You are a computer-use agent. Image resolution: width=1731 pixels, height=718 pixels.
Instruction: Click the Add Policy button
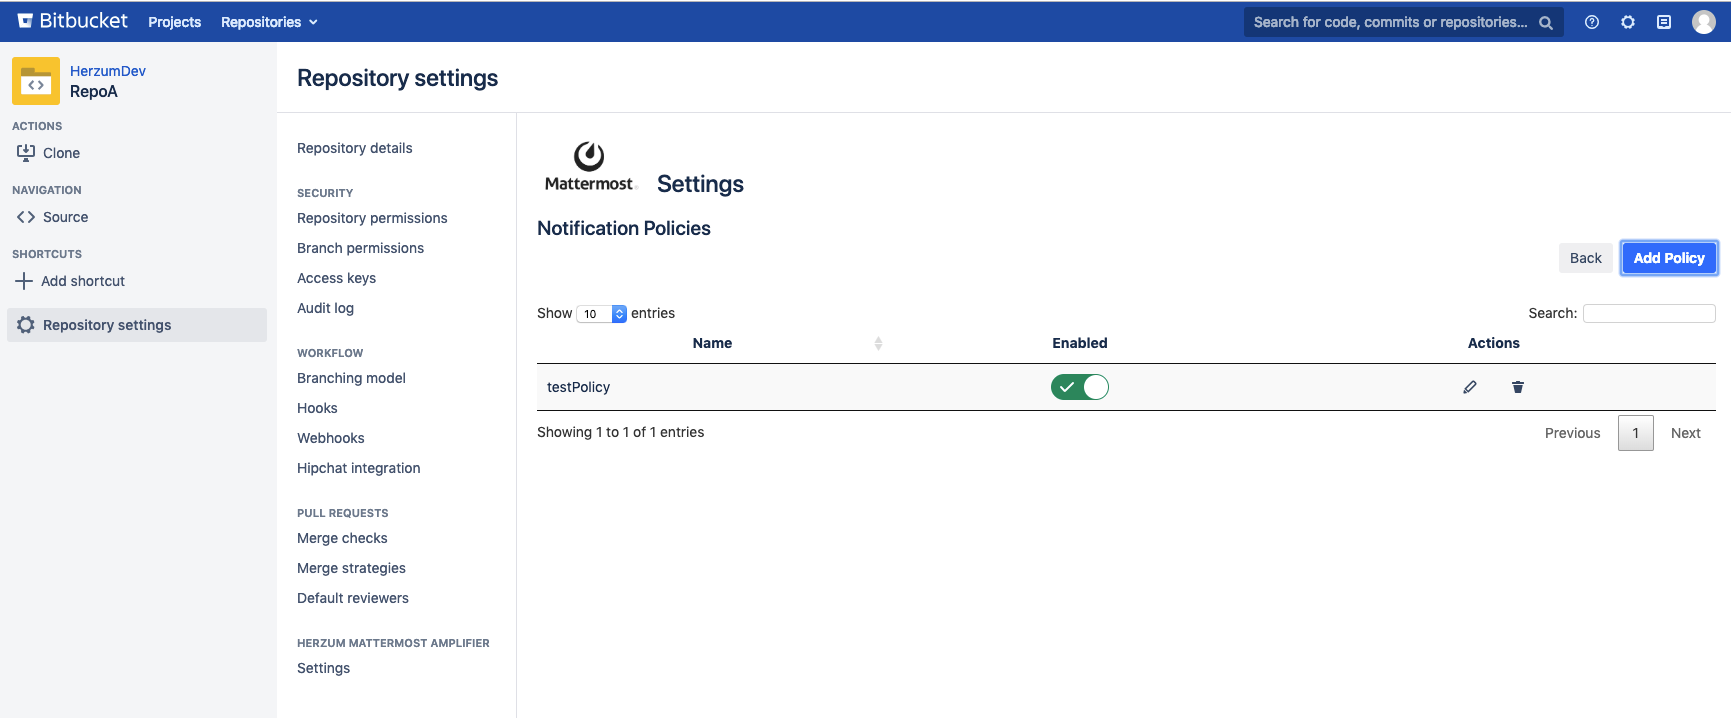pos(1668,258)
